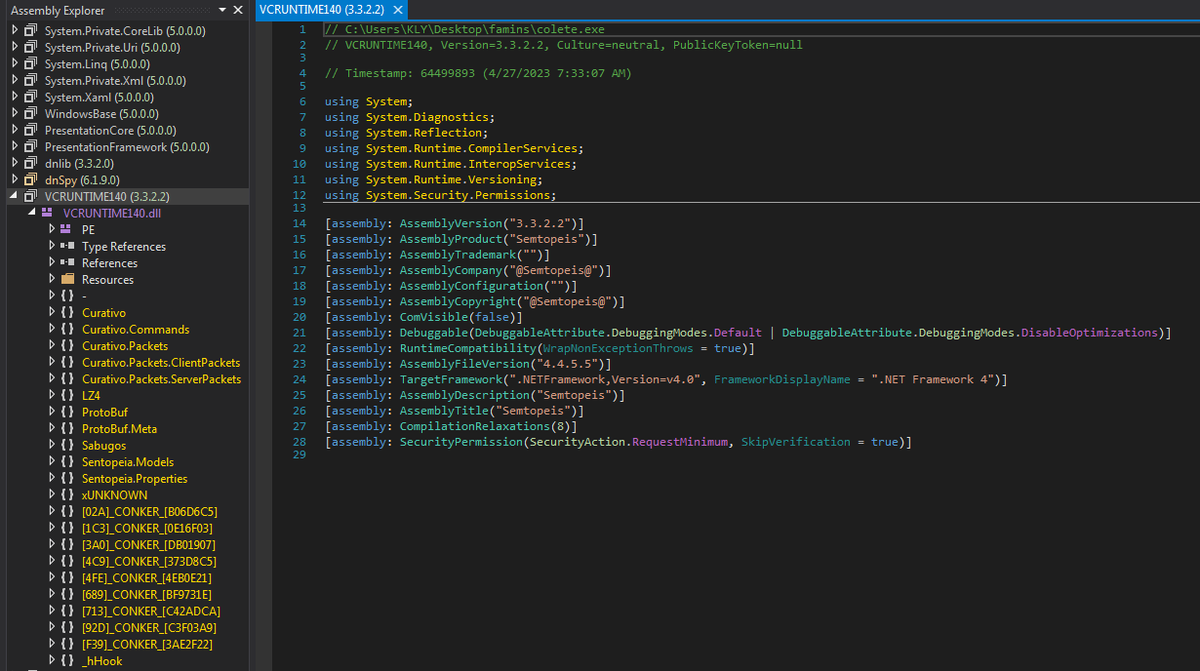
Task: Expand the ProtoBuf.Meta namespace
Action: [x=51, y=429]
